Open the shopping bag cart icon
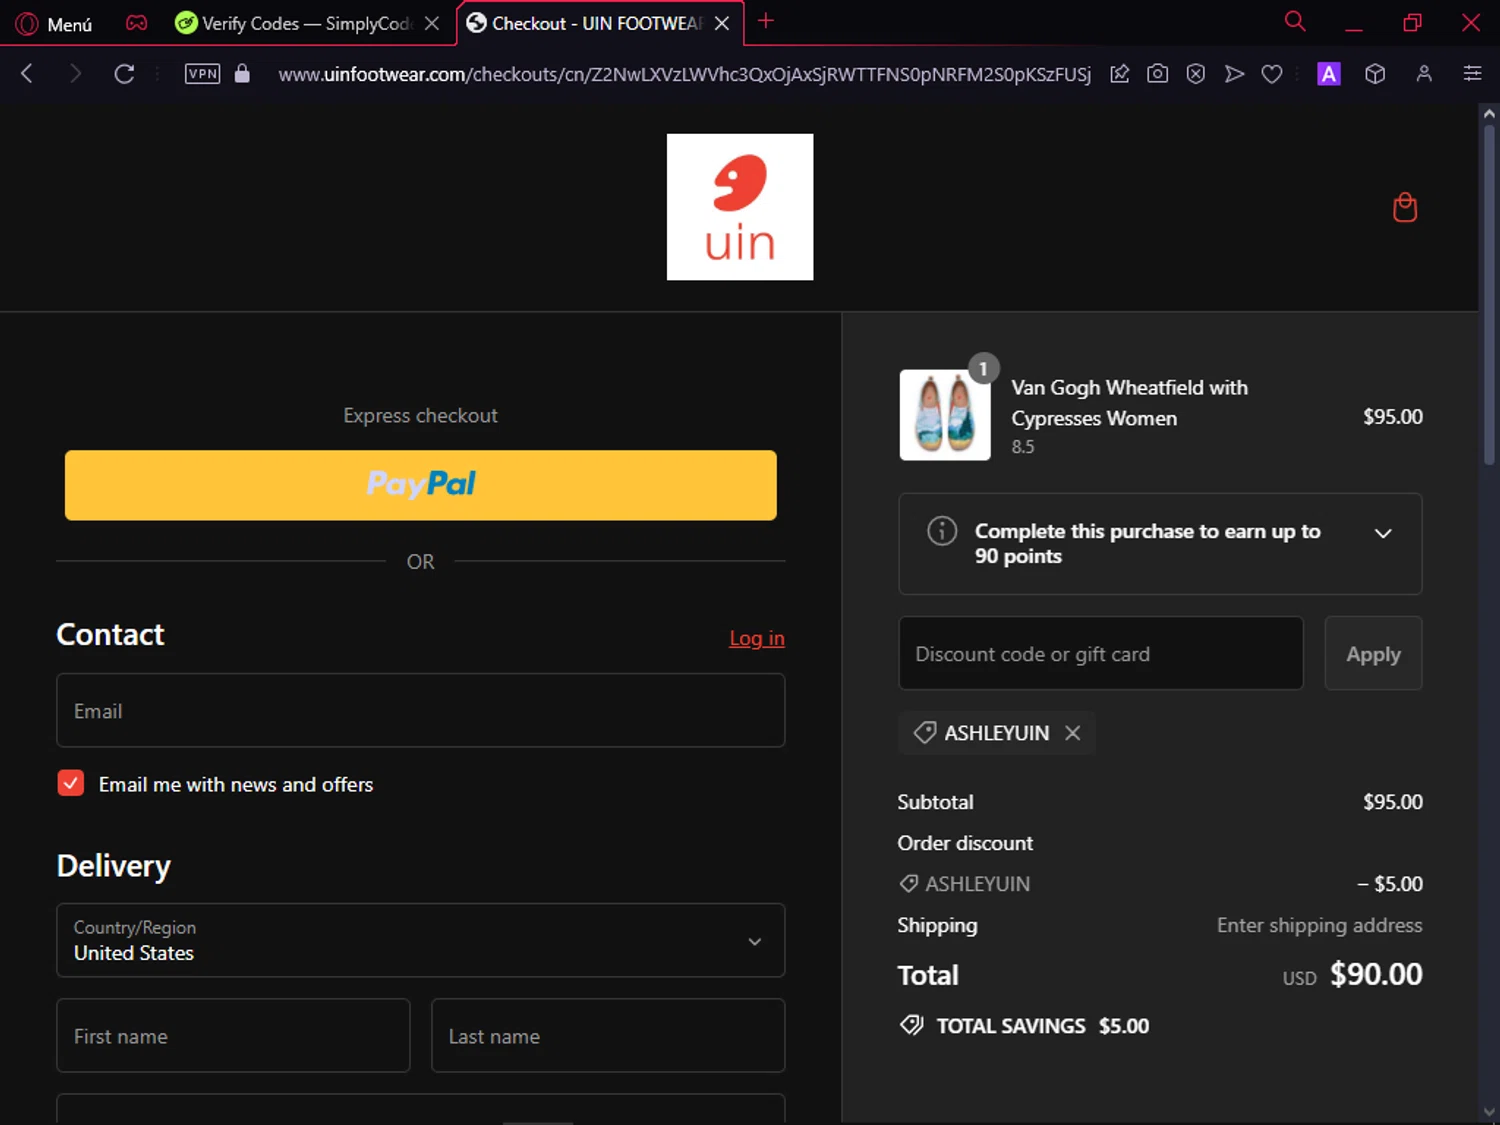1500x1125 pixels. [1405, 207]
